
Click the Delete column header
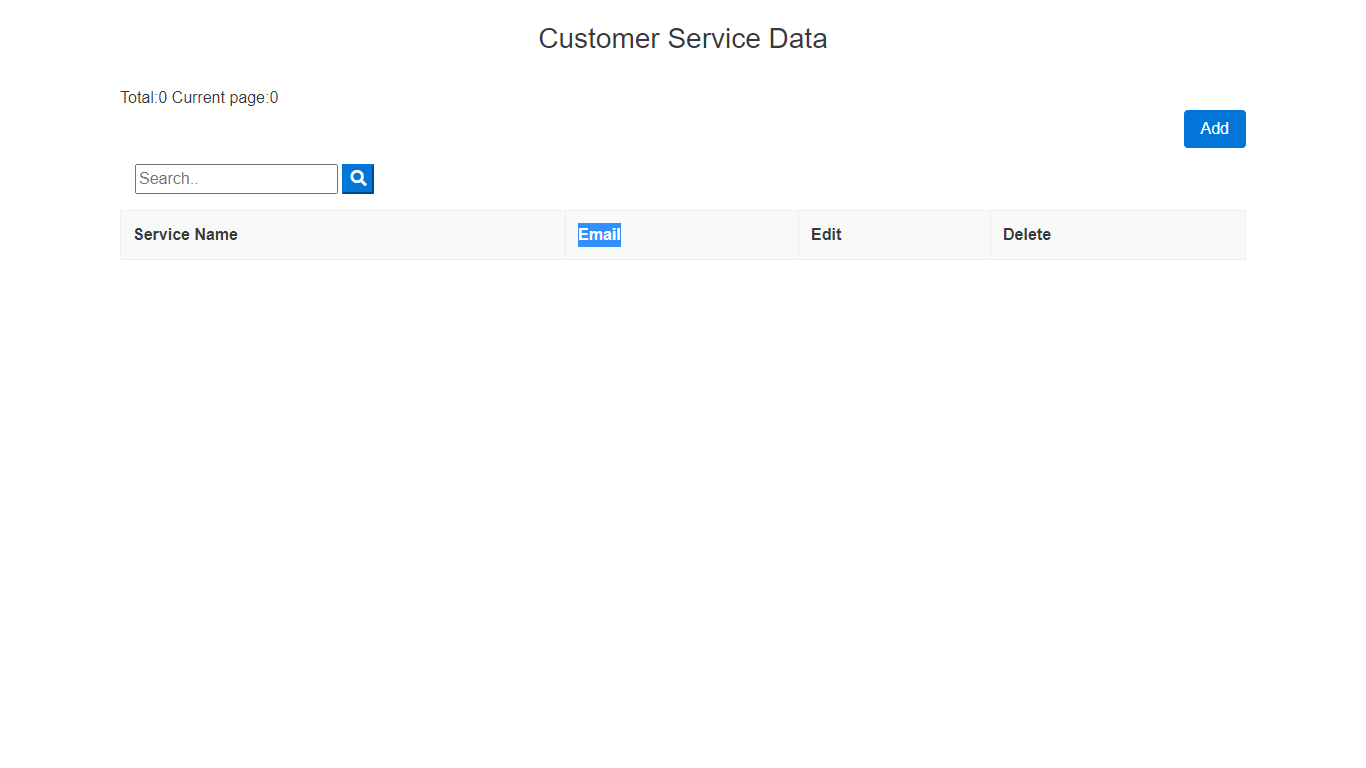pos(1026,235)
